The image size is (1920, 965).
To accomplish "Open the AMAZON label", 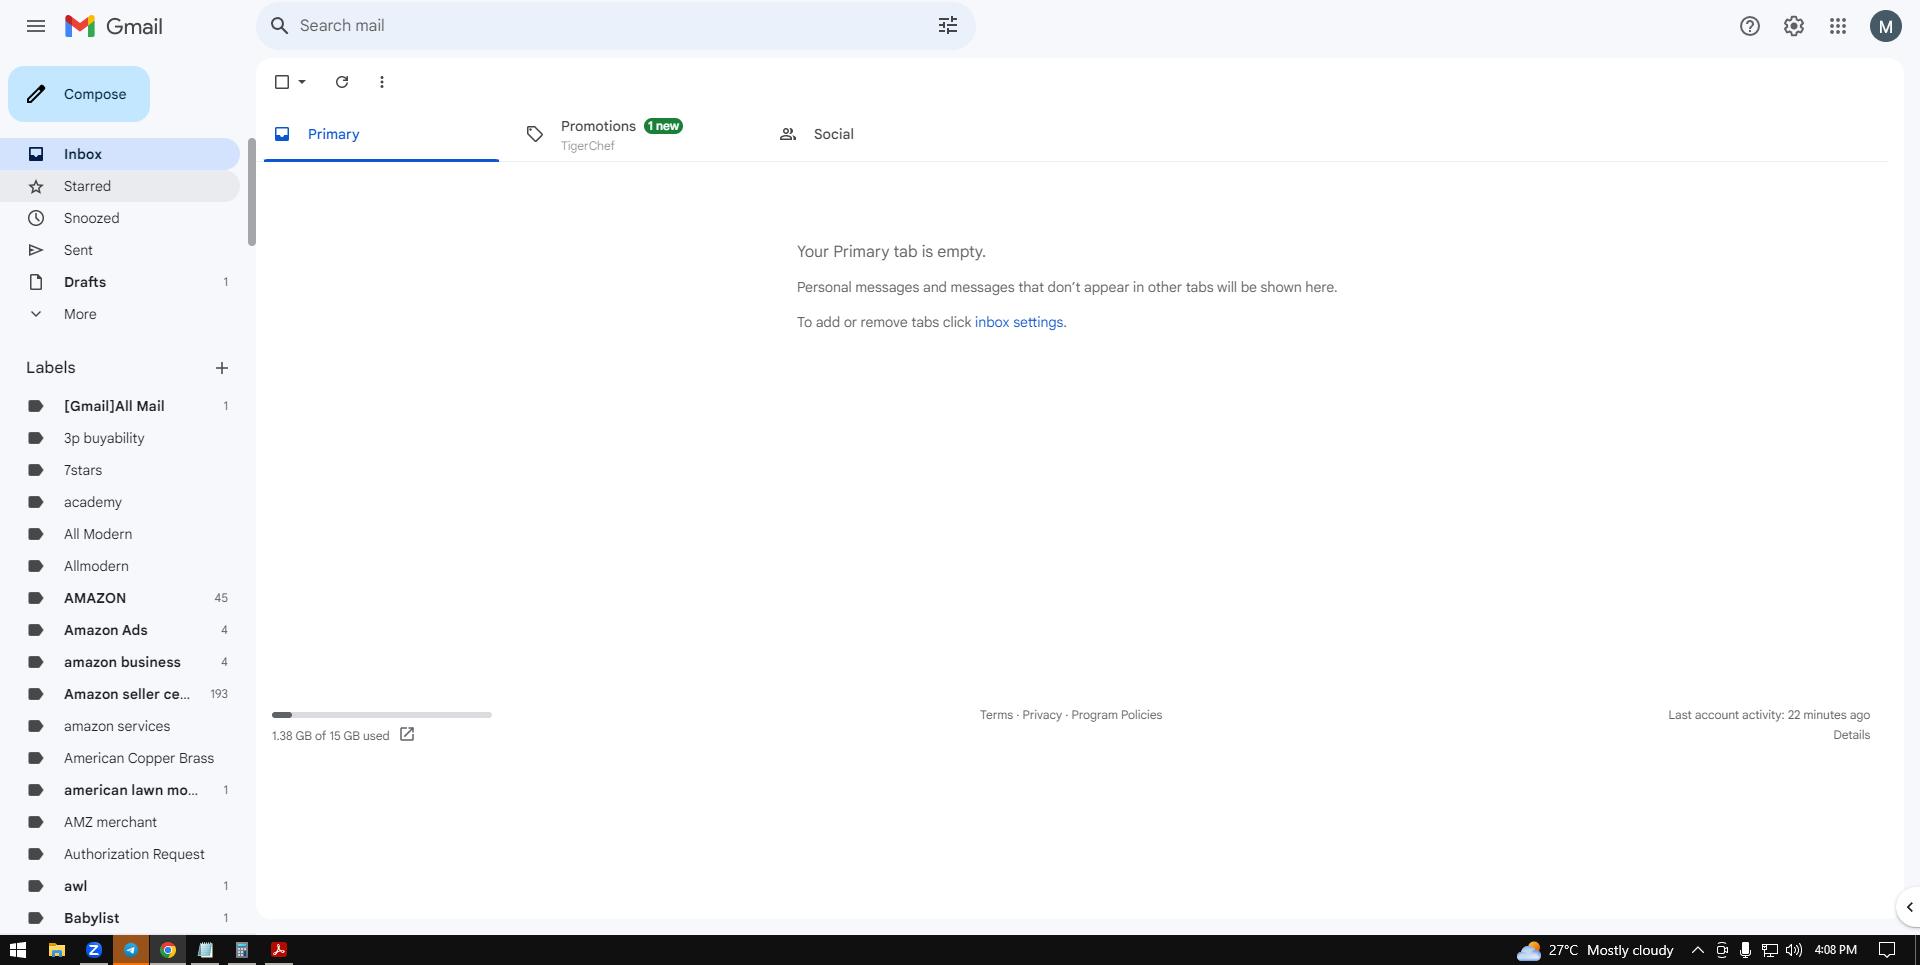I will [x=120, y=598].
